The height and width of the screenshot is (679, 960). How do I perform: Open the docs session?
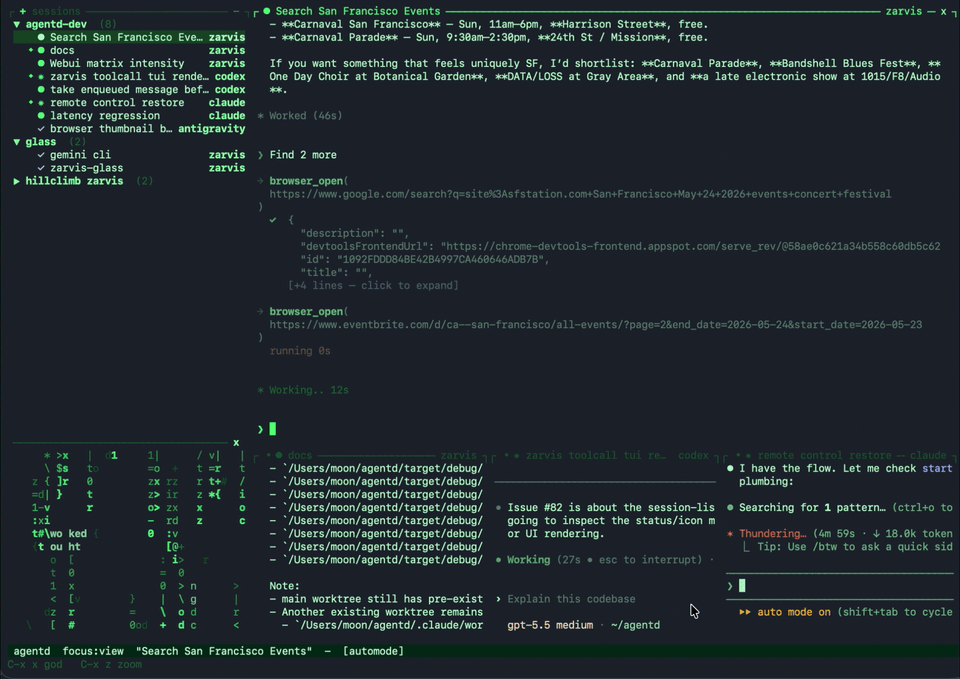(x=129, y=50)
